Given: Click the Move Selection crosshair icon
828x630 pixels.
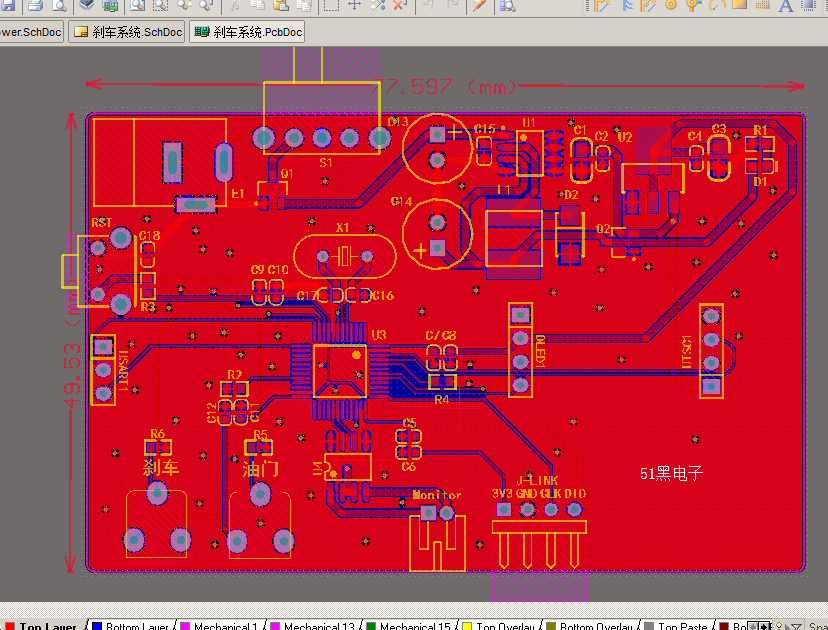Looking at the screenshot, I should pyautogui.click(x=354, y=5).
